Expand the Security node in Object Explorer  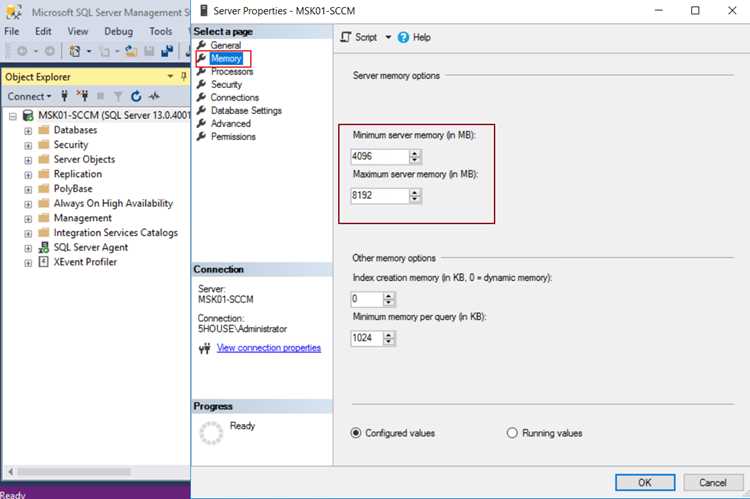(28, 145)
